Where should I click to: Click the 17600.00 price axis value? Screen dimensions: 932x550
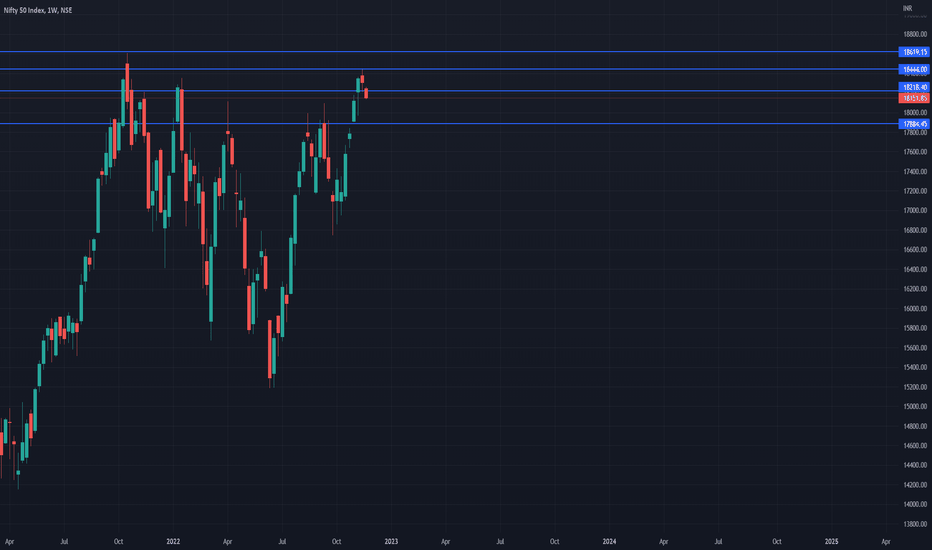[x=915, y=152]
